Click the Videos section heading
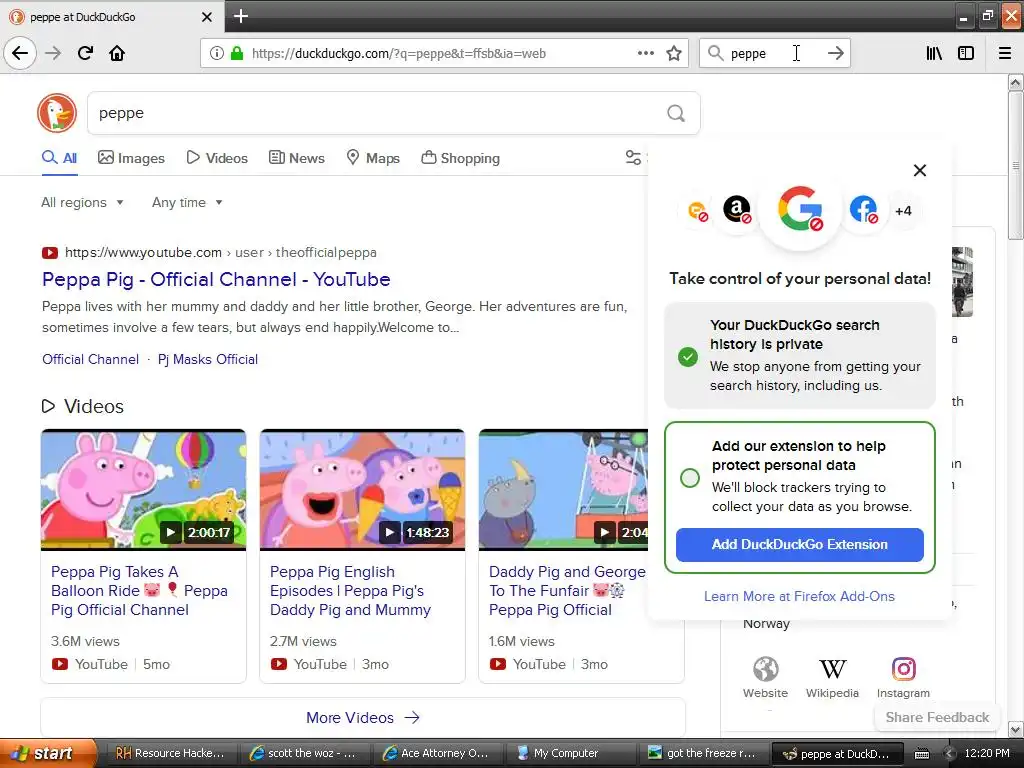The height and width of the screenshot is (768, 1024). pos(83,406)
